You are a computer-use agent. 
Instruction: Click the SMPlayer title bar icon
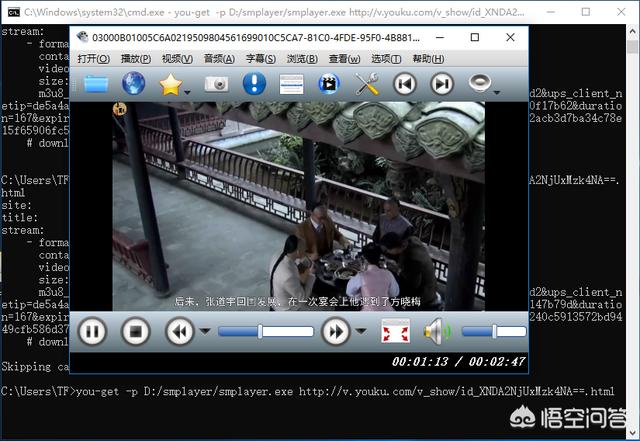(82, 37)
